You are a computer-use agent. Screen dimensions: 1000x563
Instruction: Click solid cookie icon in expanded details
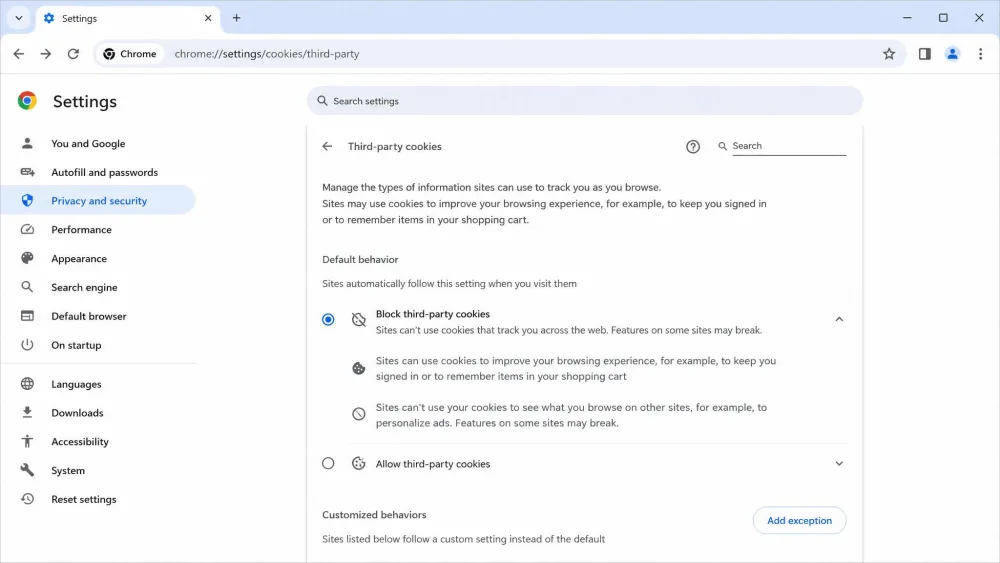tap(358, 369)
